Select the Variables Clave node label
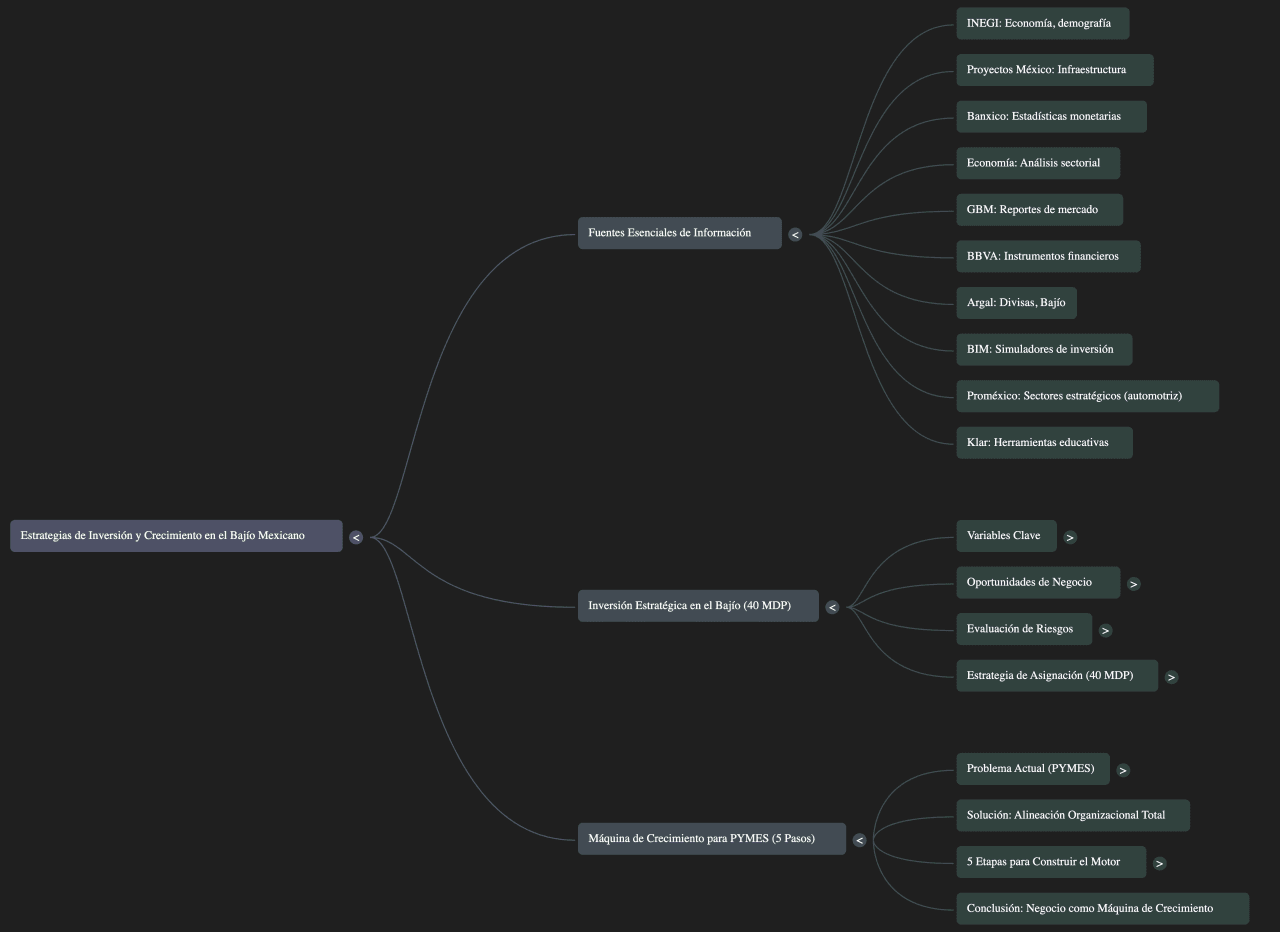Viewport: 1280px width, 932px height. tap(1006, 536)
